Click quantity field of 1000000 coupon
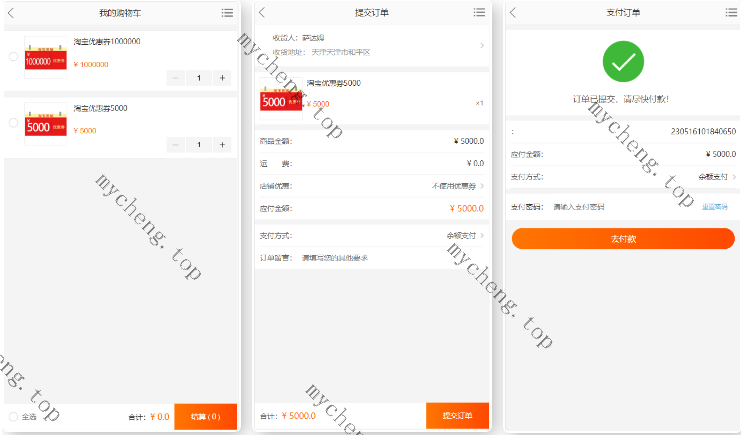This screenshot has width=741, height=435. coord(199,78)
